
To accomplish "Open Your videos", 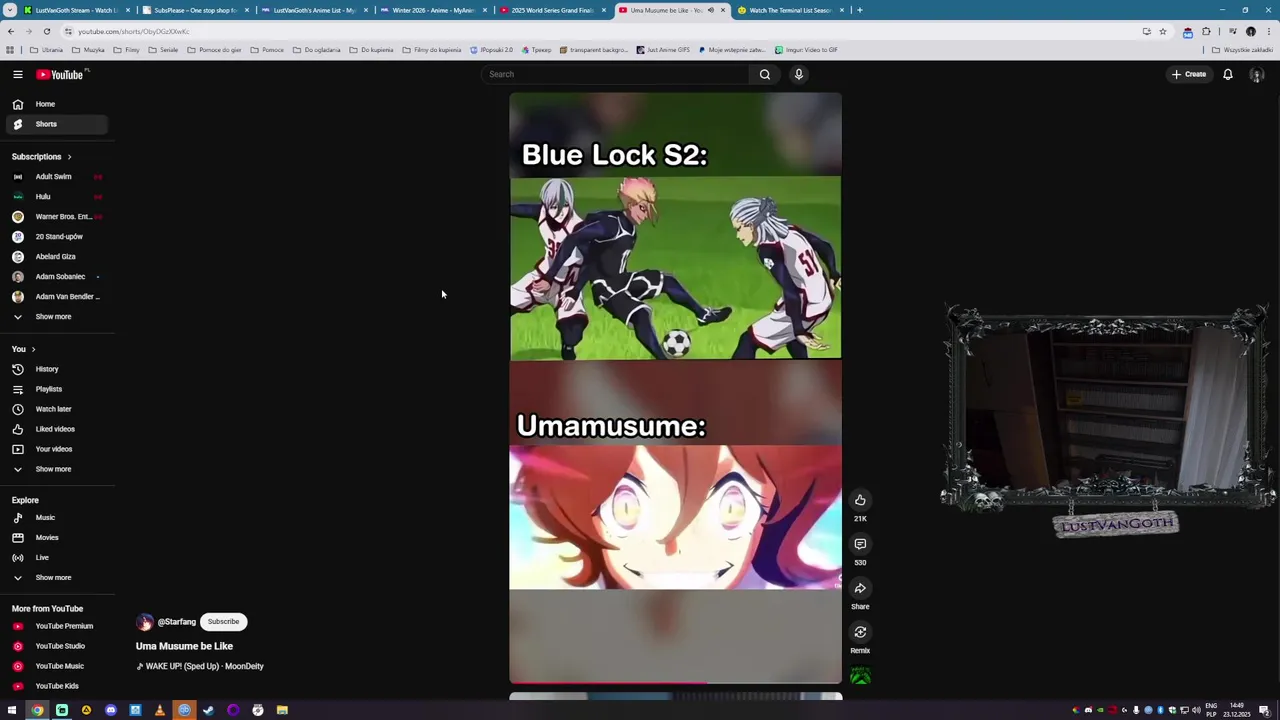I will click(x=55, y=449).
